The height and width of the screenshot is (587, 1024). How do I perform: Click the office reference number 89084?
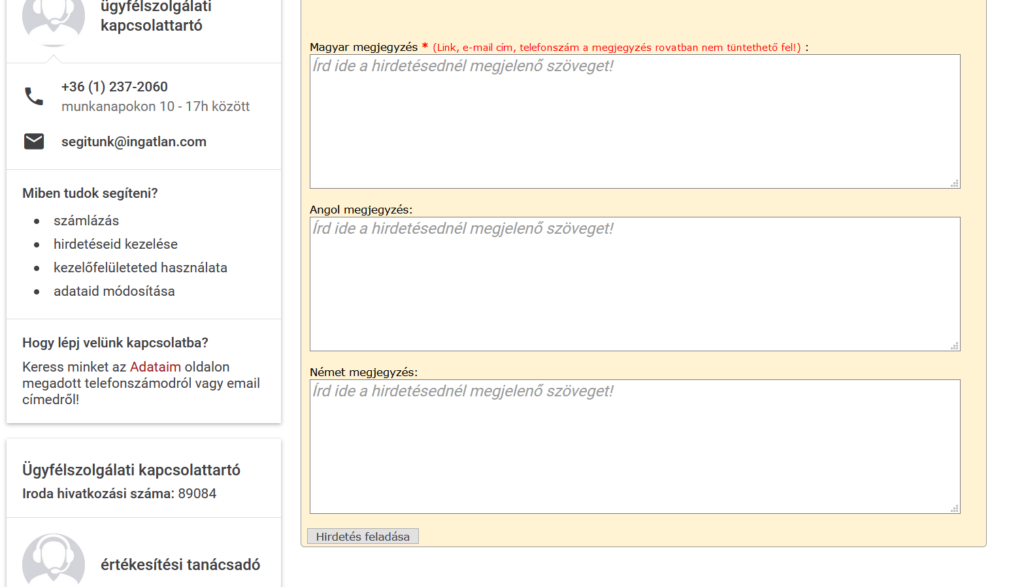pyautogui.click(x=197, y=493)
